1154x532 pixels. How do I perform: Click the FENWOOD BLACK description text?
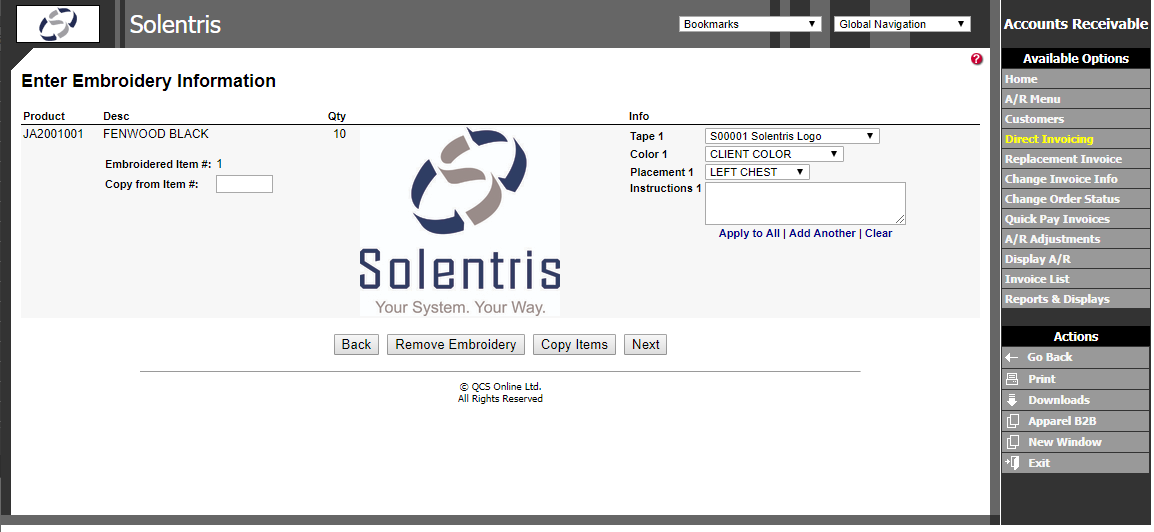click(156, 134)
